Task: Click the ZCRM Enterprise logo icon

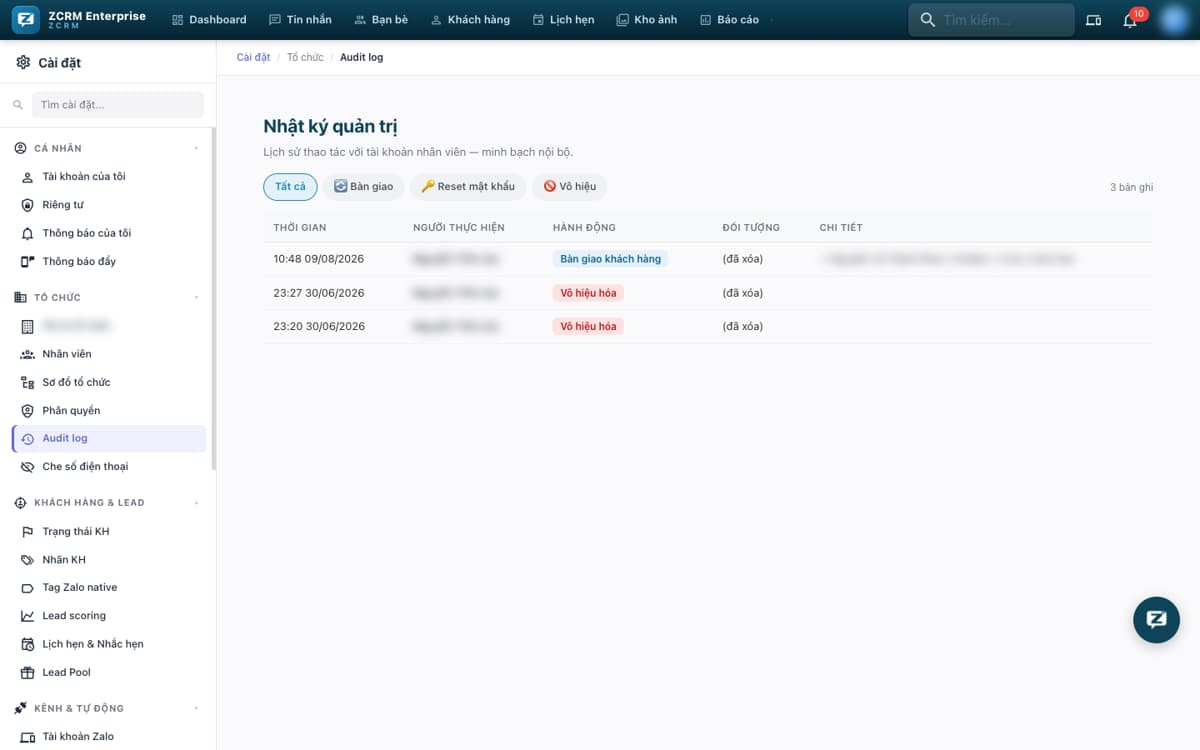Action: click(27, 19)
